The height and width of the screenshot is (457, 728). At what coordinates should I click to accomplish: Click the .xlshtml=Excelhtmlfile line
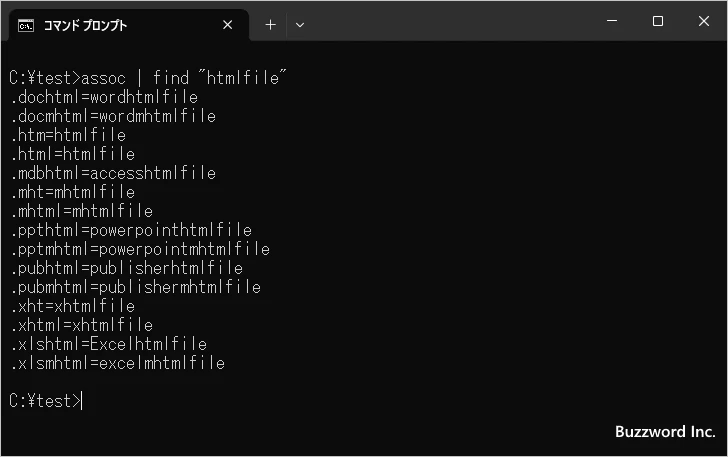tap(109, 345)
